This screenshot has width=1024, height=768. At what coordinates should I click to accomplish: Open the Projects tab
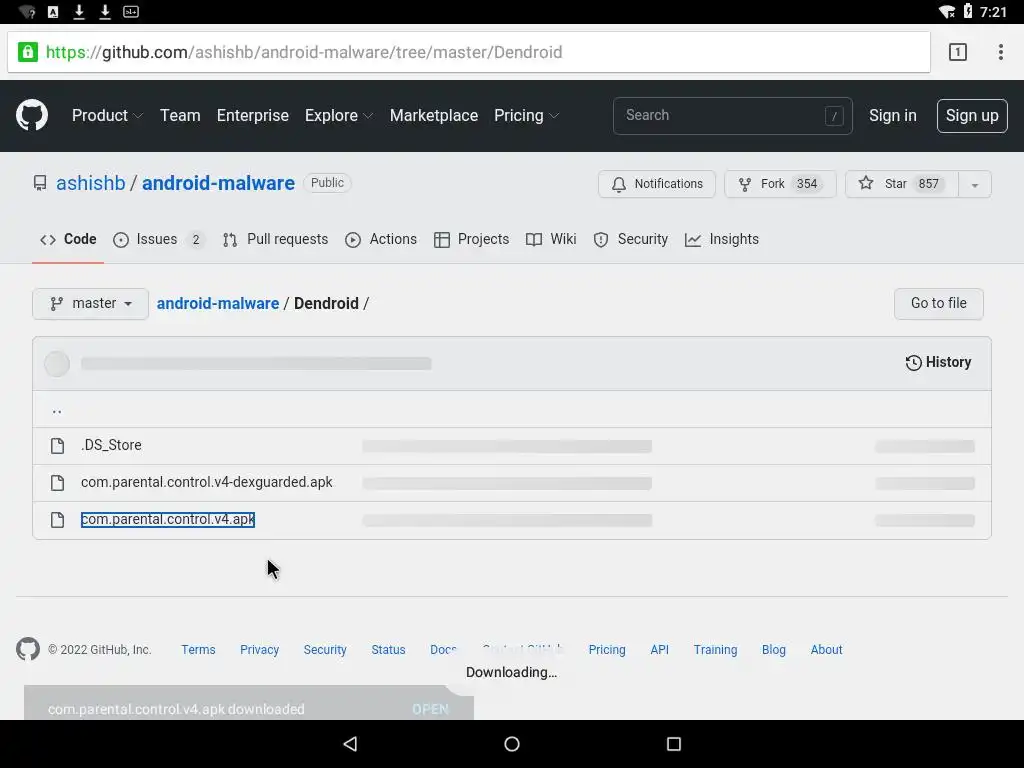pos(472,239)
